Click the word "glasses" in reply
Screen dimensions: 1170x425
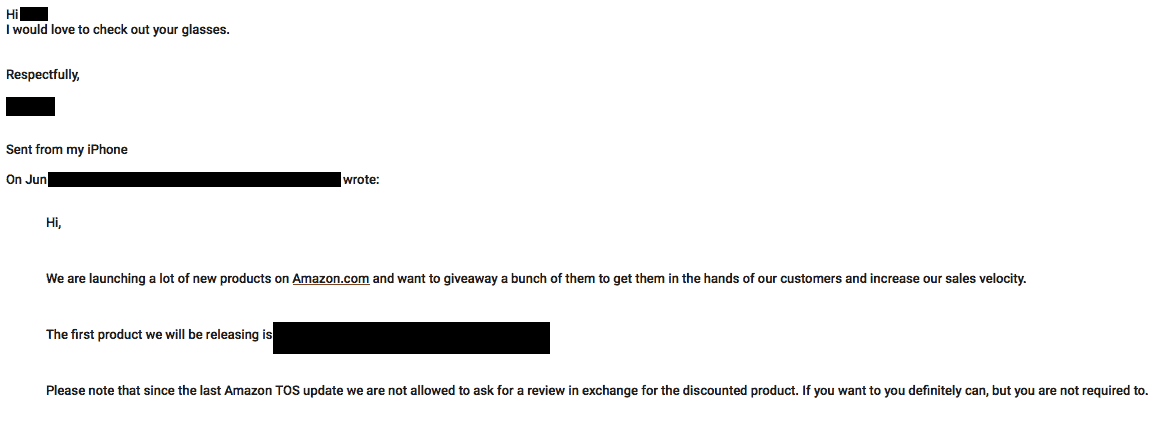pyautogui.click(x=205, y=31)
